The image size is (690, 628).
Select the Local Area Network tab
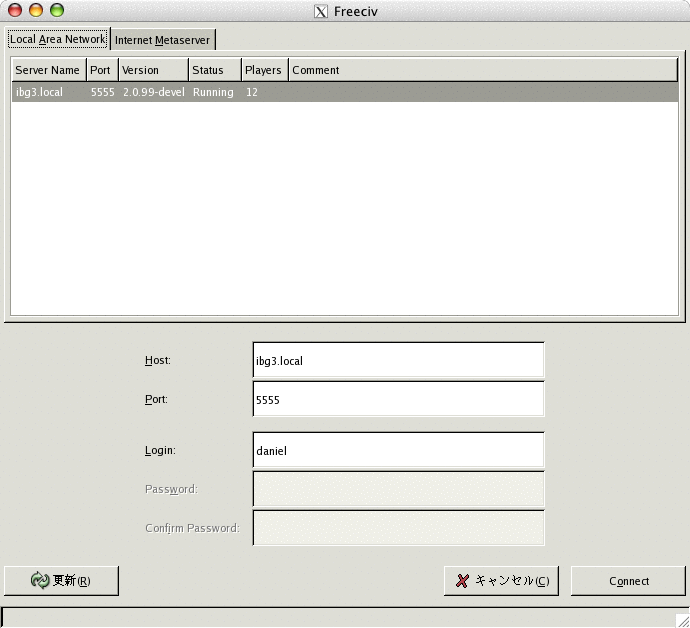(58, 39)
